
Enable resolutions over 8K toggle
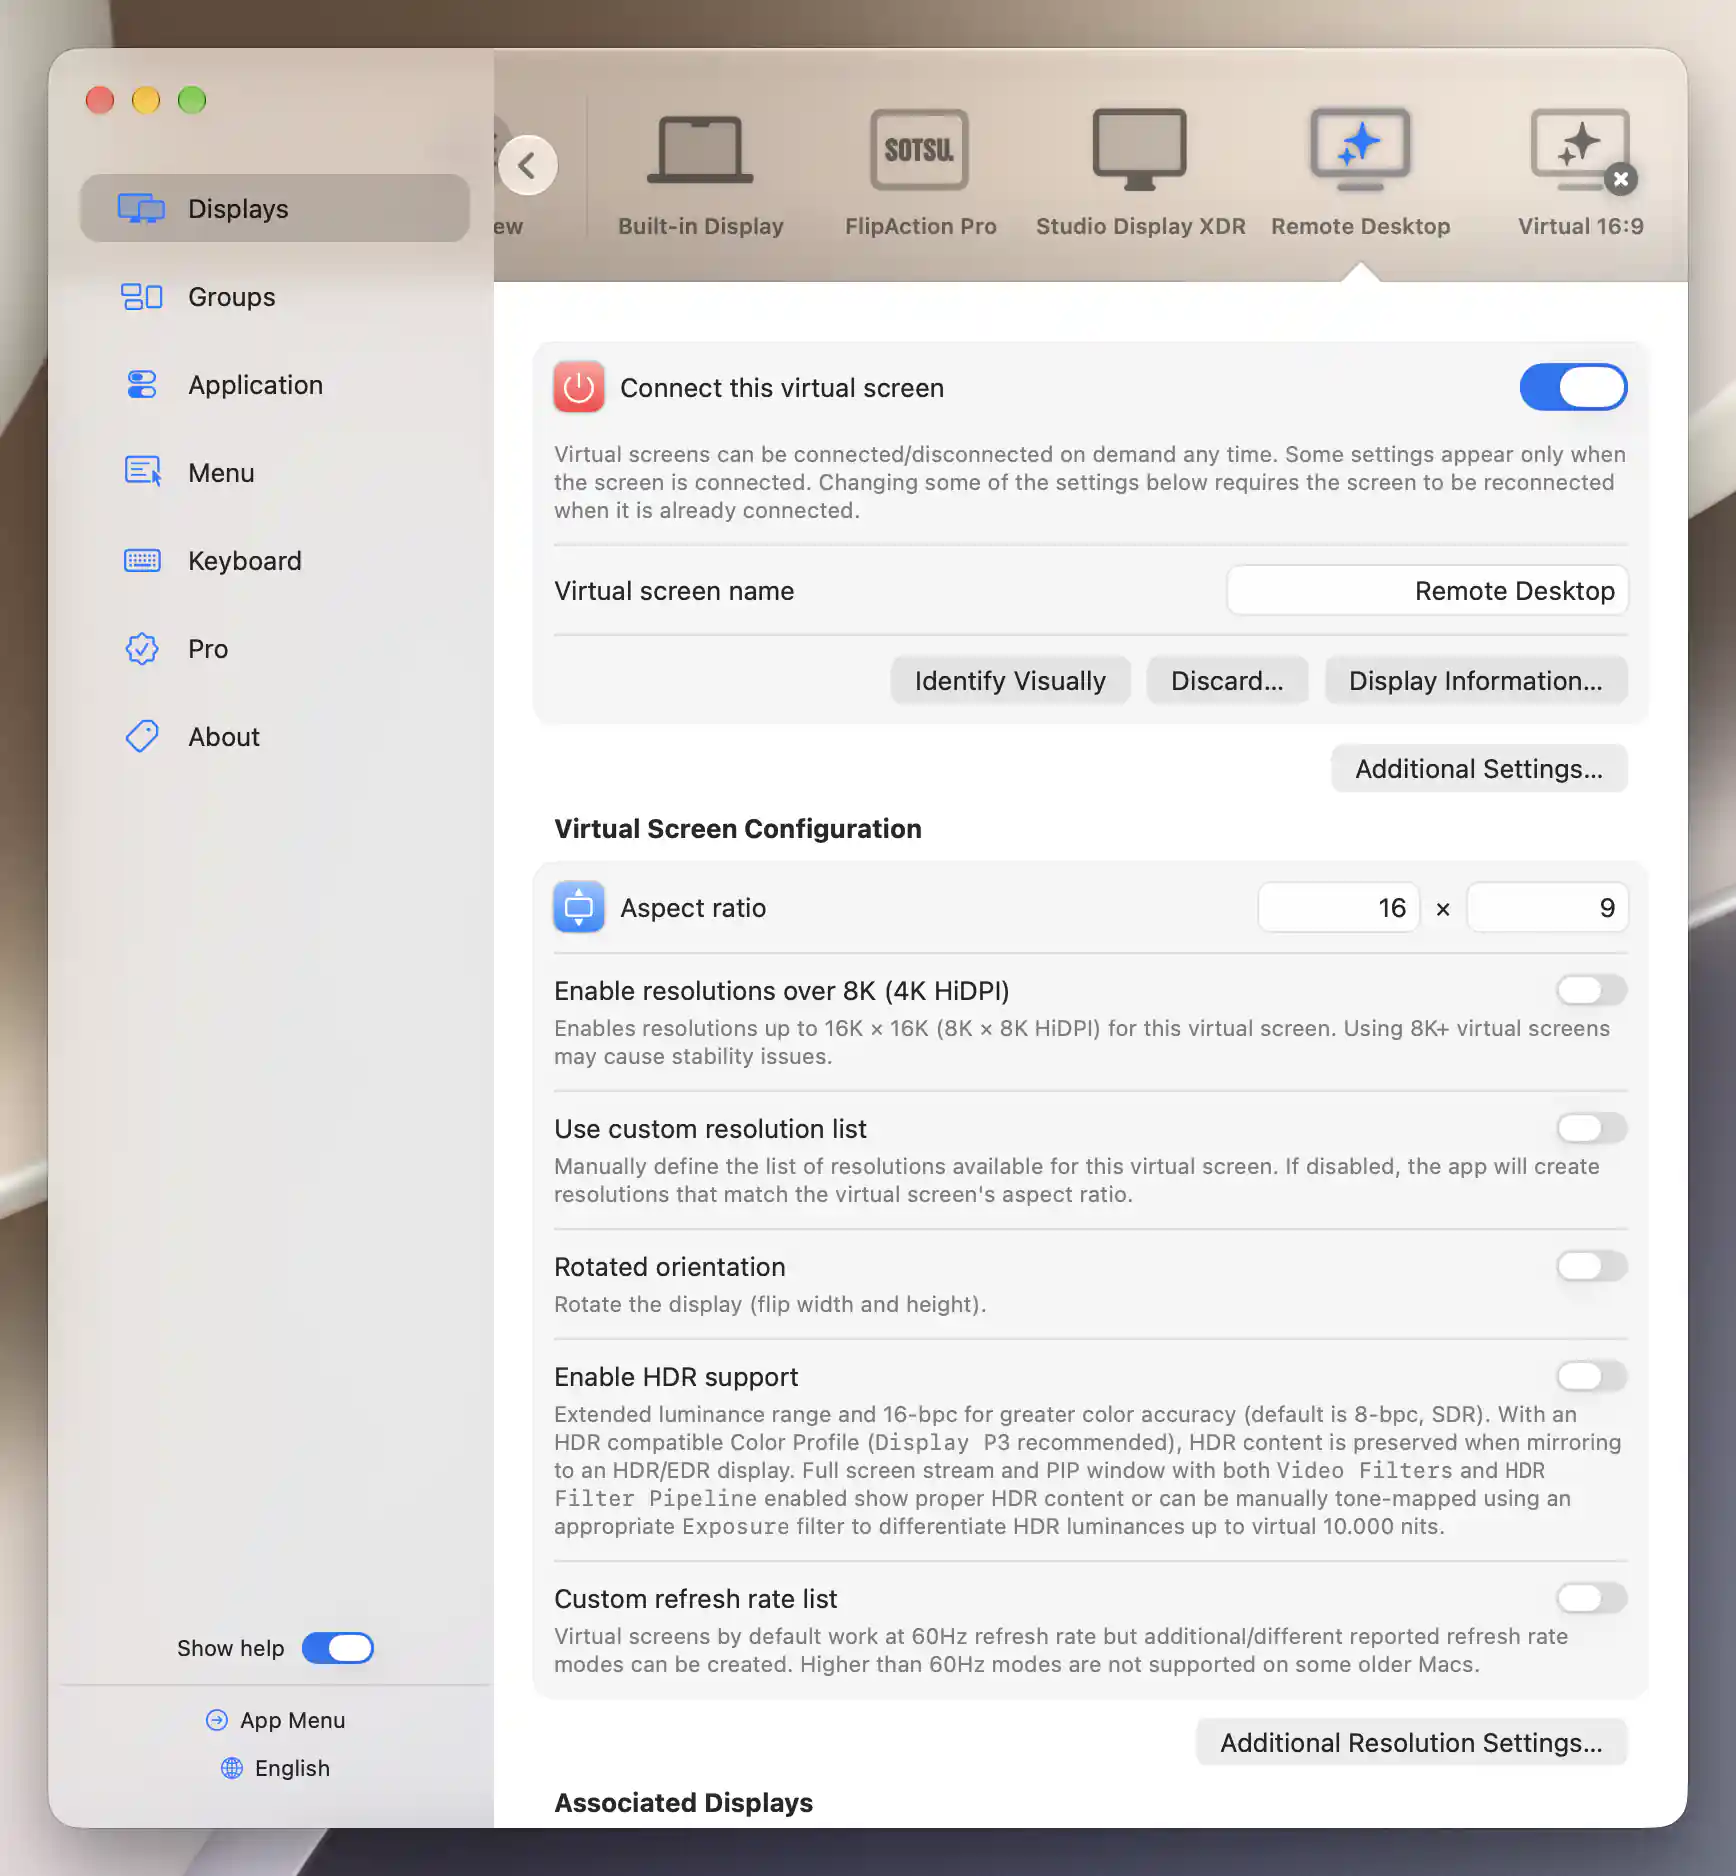click(1591, 990)
